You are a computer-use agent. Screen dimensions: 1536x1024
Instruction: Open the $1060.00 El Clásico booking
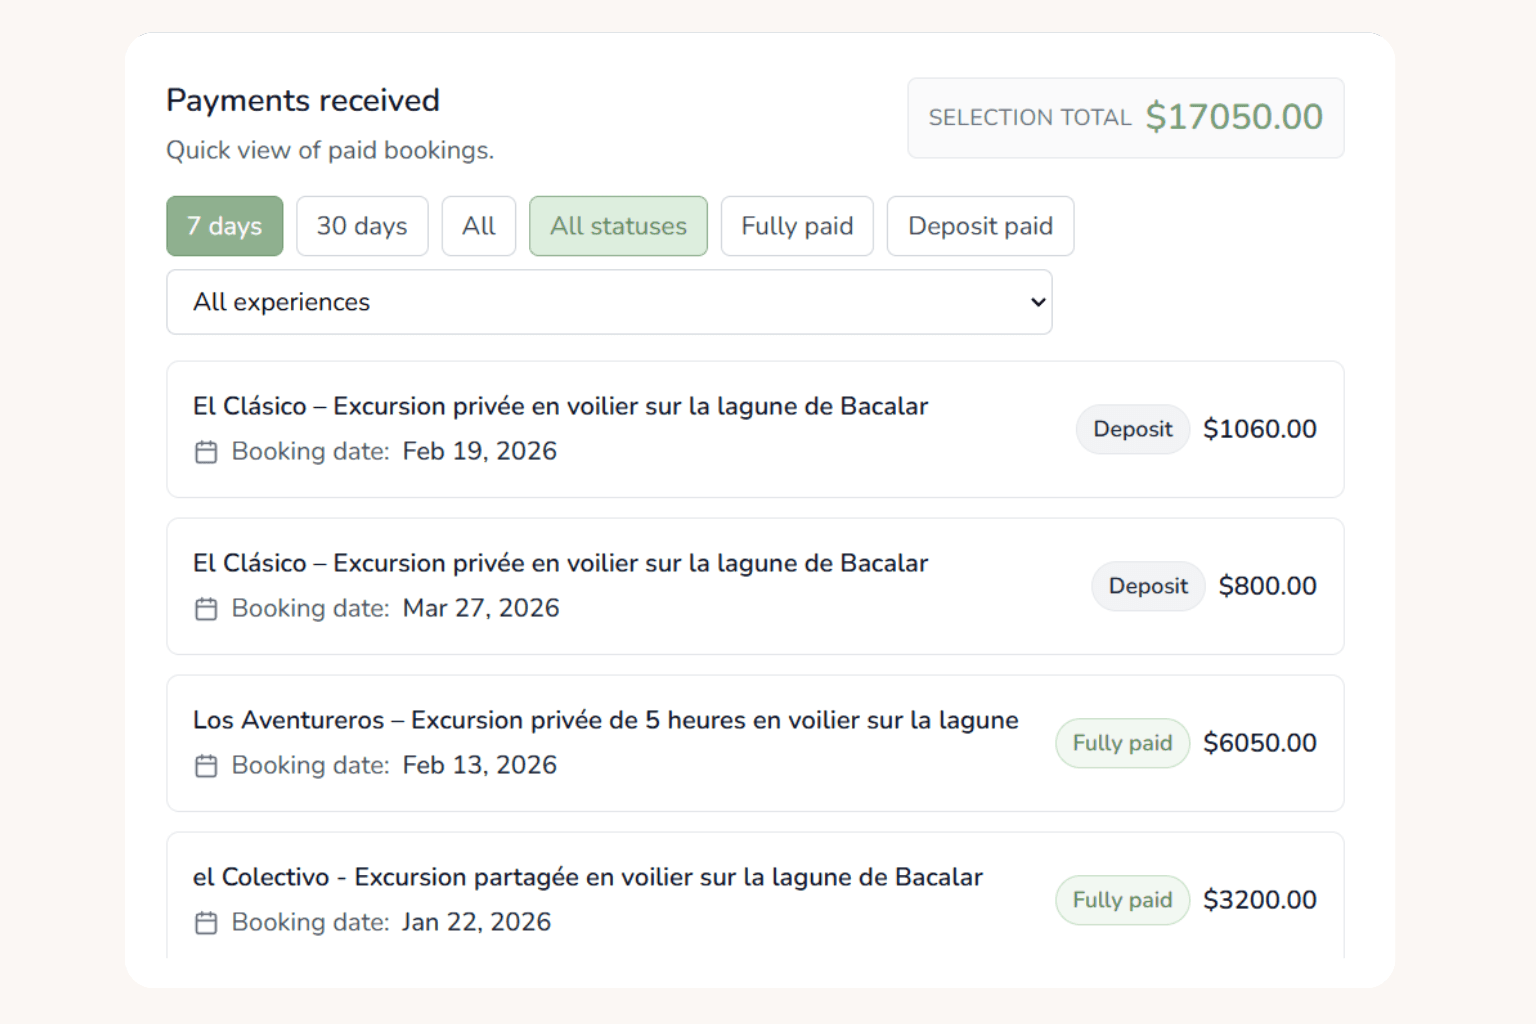point(560,407)
